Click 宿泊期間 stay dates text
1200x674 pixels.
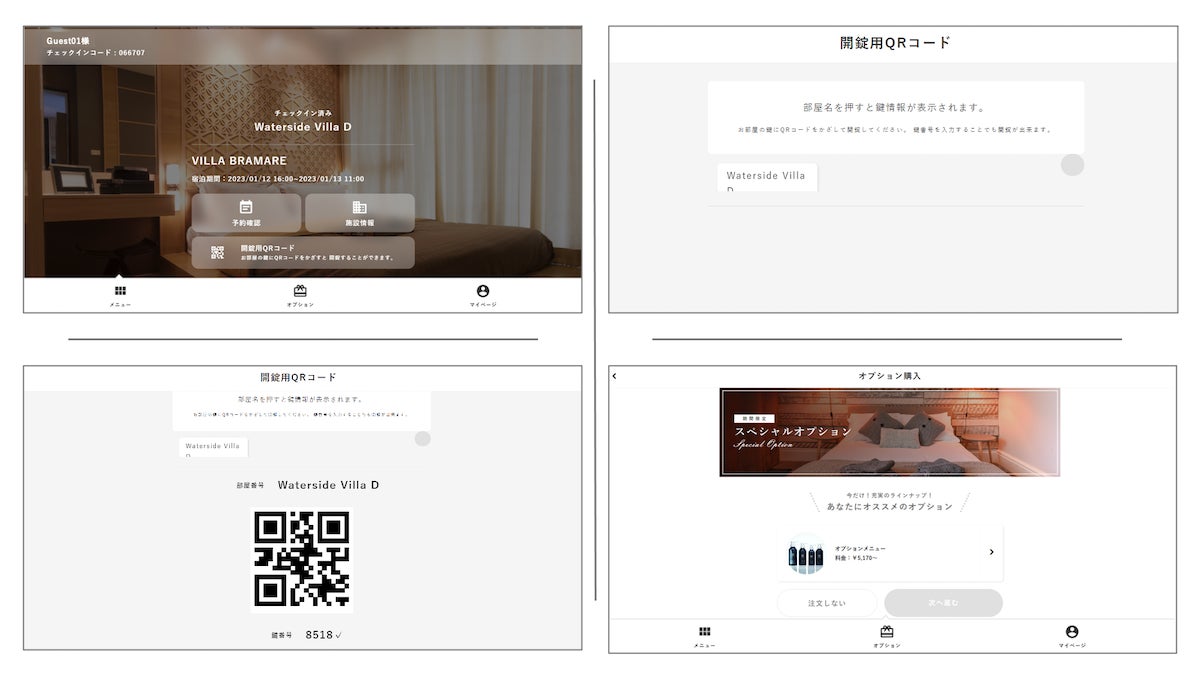pos(278,179)
